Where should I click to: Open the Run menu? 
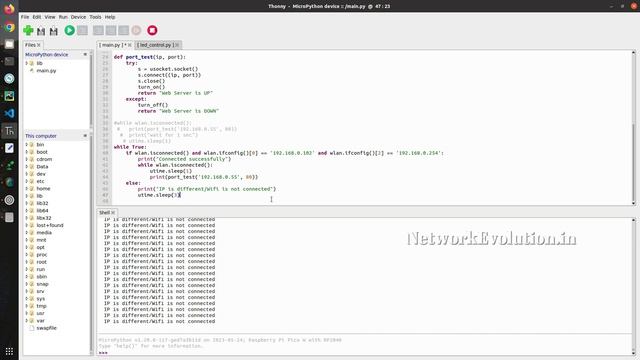(x=63, y=17)
